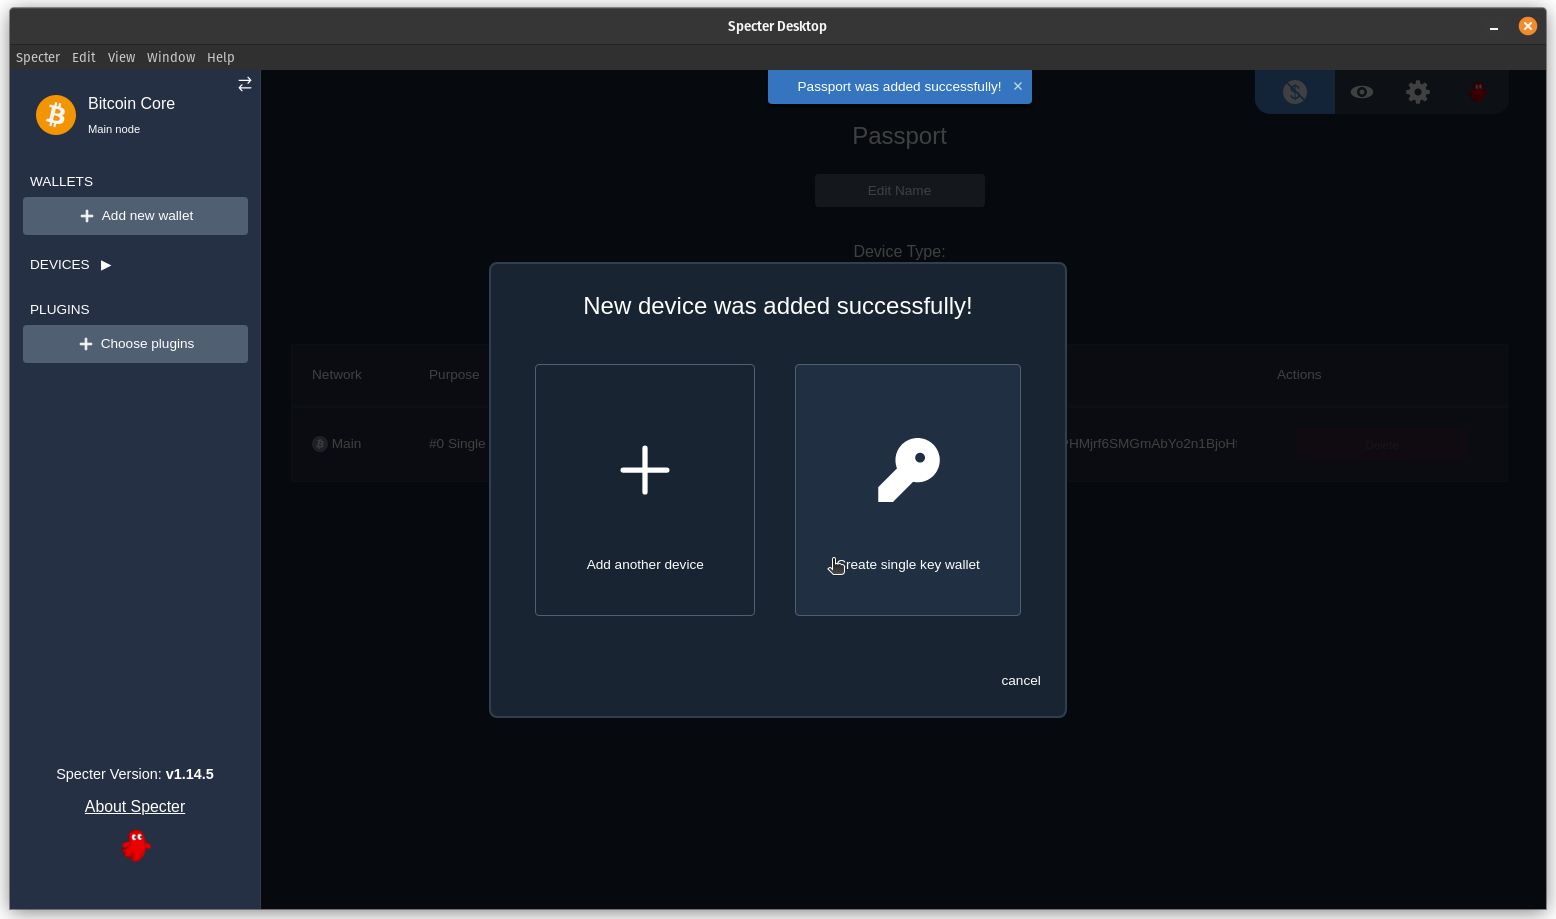Click Add new wallet
The width and height of the screenshot is (1556, 919).
click(x=135, y=215)
